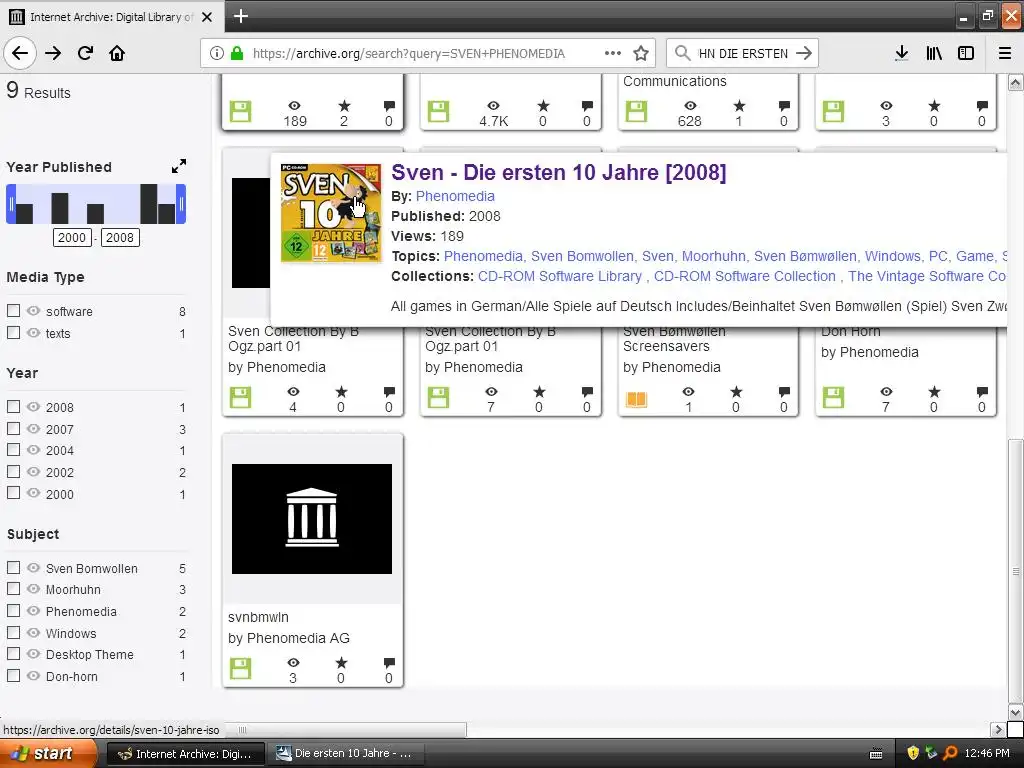Click the green secure padlock icon
The width and height of the screenshot is (1024, 768).
point(236,53)
